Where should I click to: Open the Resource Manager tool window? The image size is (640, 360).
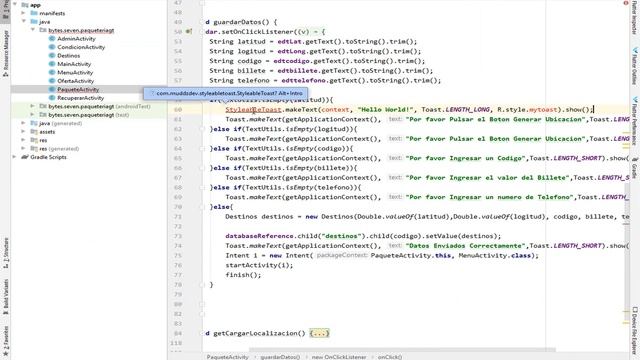[x=6, y=53]
